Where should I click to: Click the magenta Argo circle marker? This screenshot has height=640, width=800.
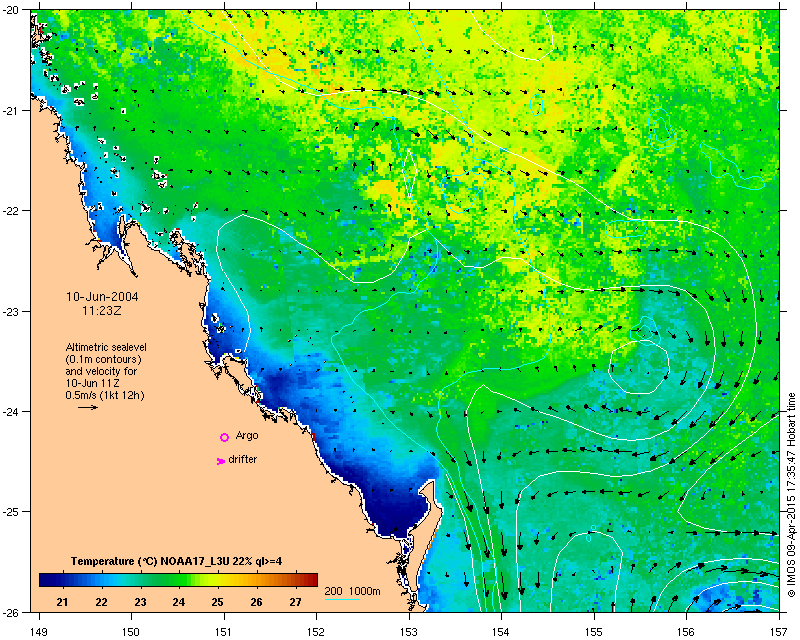tap(224, 437)
